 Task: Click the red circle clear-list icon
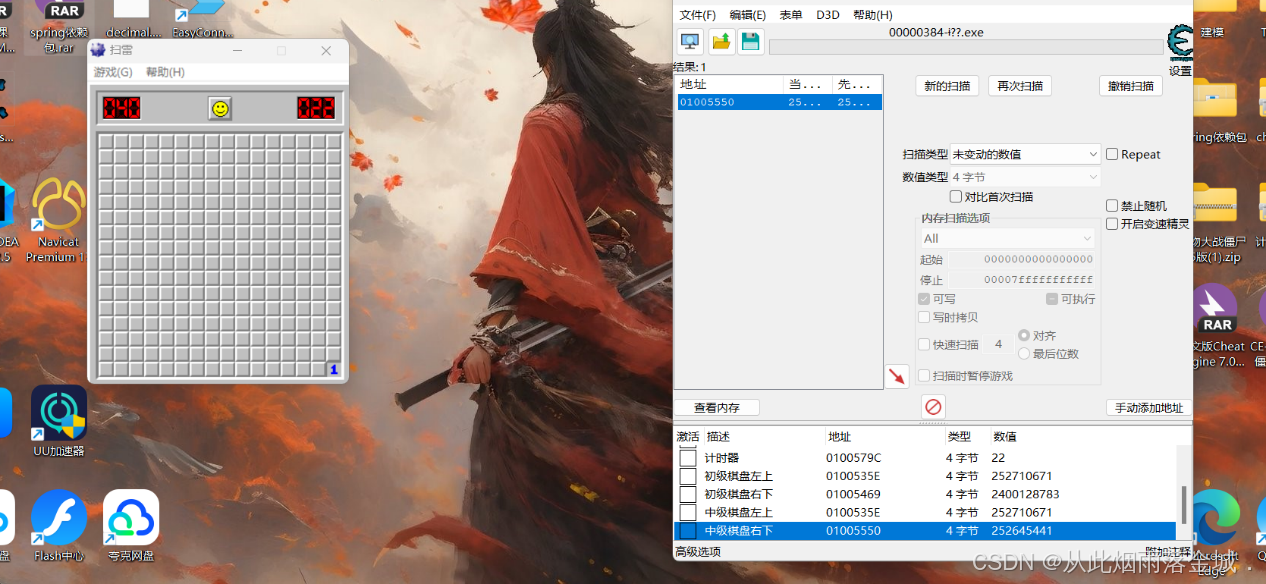[933, 407]
